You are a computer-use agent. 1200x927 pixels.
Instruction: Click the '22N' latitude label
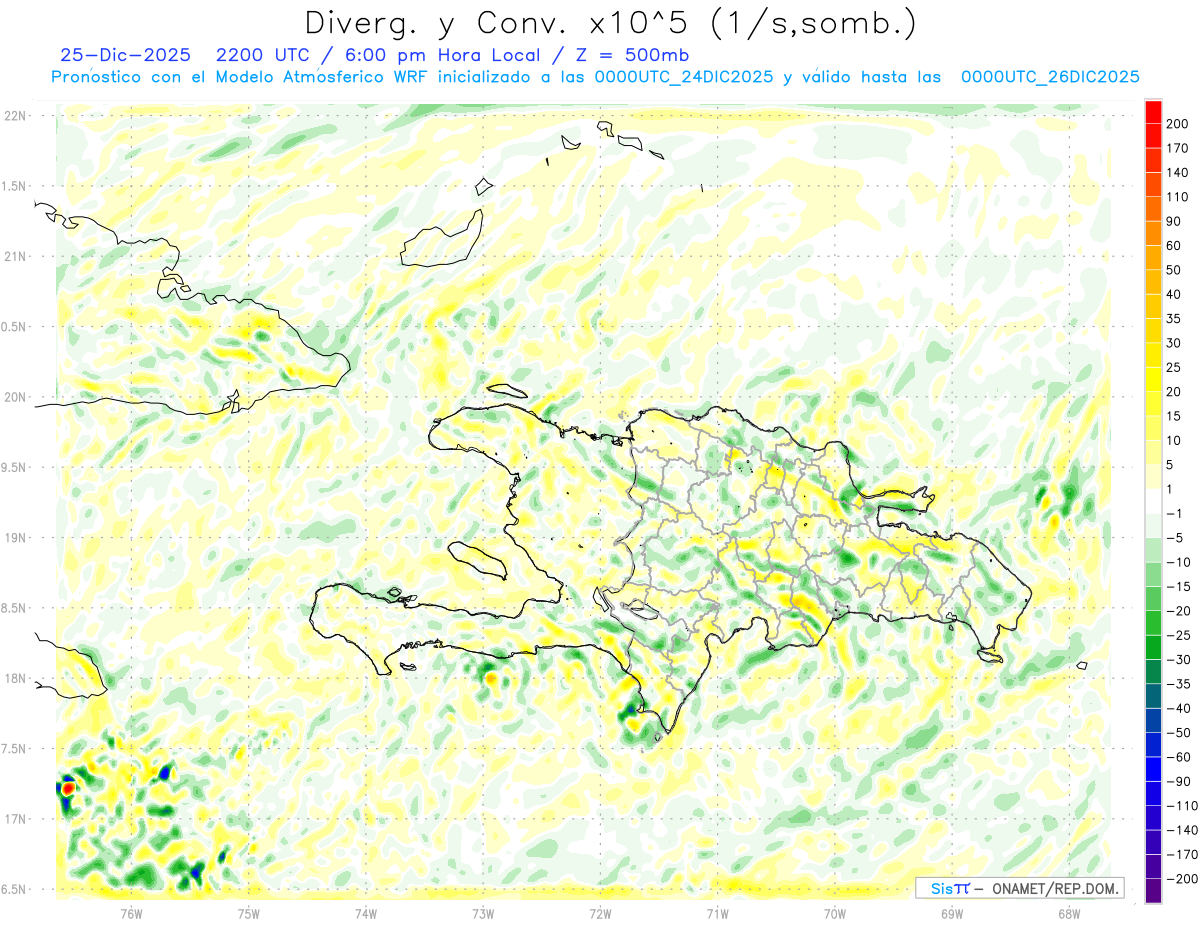coord(14,116)
